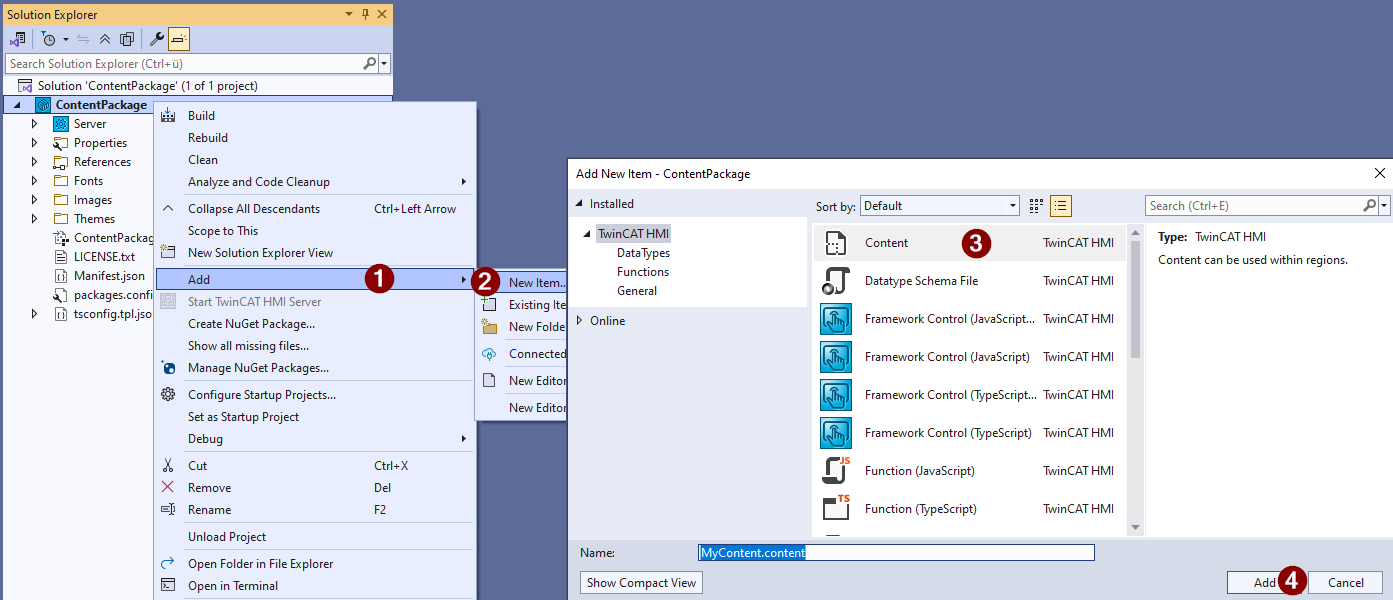Select Manage NuGet Packages menu entry
Image resolution: width=1393 pixels, height=600 pixels.
pos(258,368)
